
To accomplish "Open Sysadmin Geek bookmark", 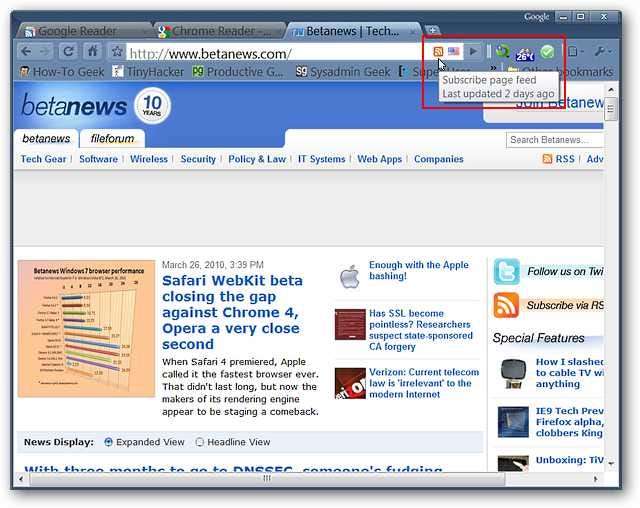I will [343, 72].
